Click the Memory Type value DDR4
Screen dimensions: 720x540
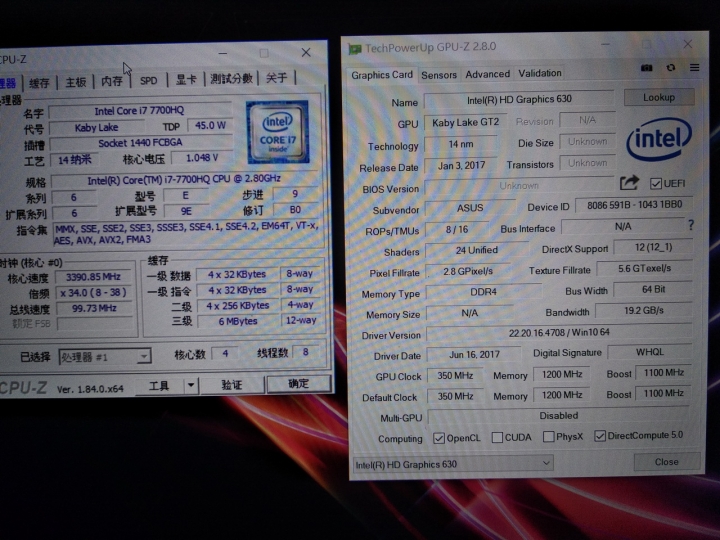[x=484, y=292]
